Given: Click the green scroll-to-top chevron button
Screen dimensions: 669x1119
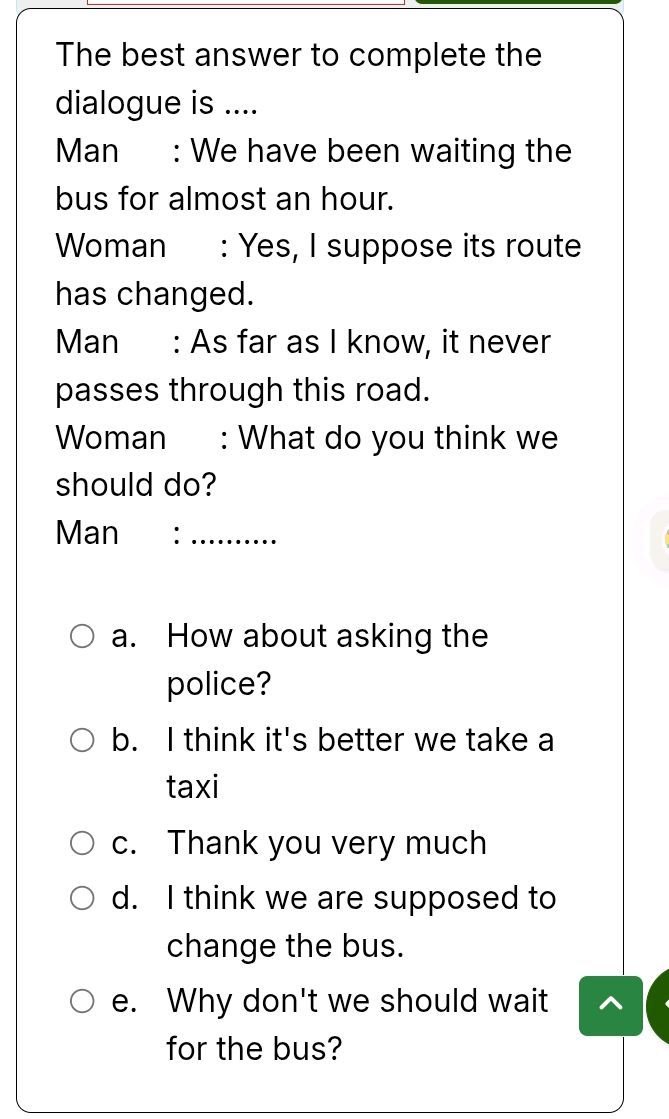Looking at the screenshot, I should (x=610, y=1006).
